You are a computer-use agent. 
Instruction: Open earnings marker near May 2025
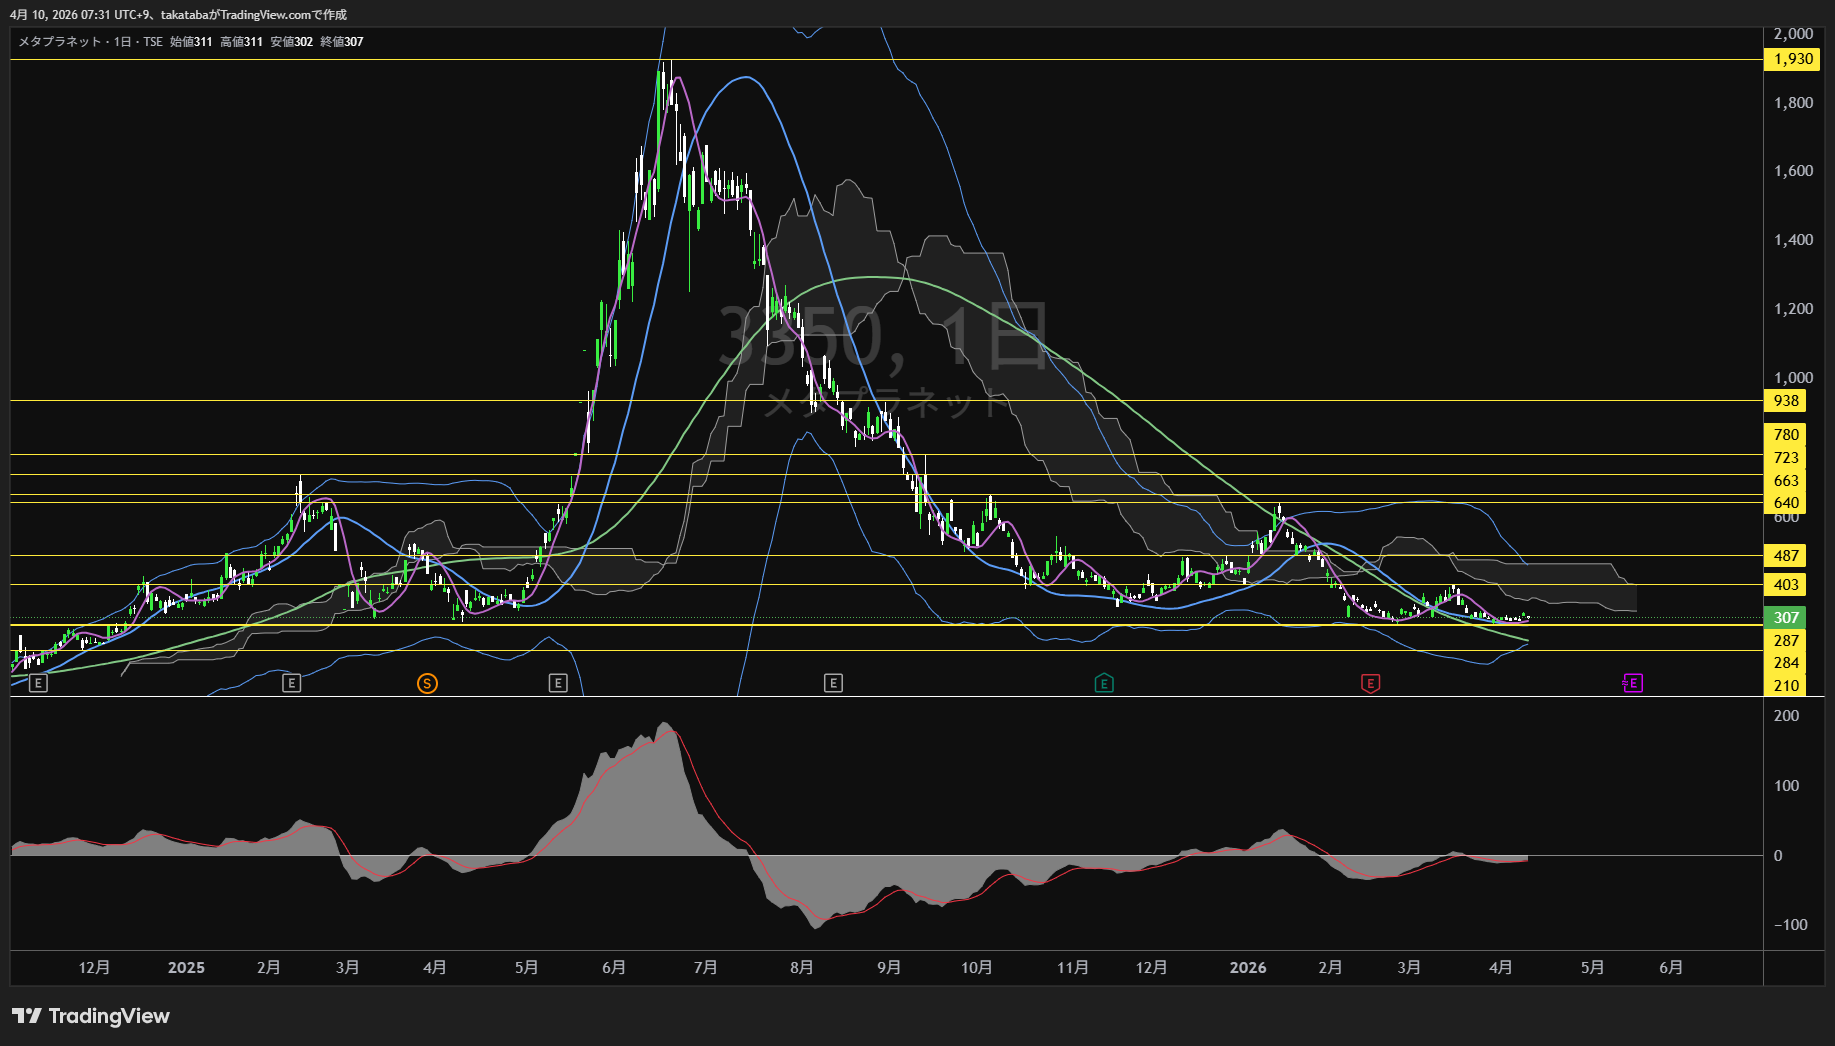coord(558,683)
